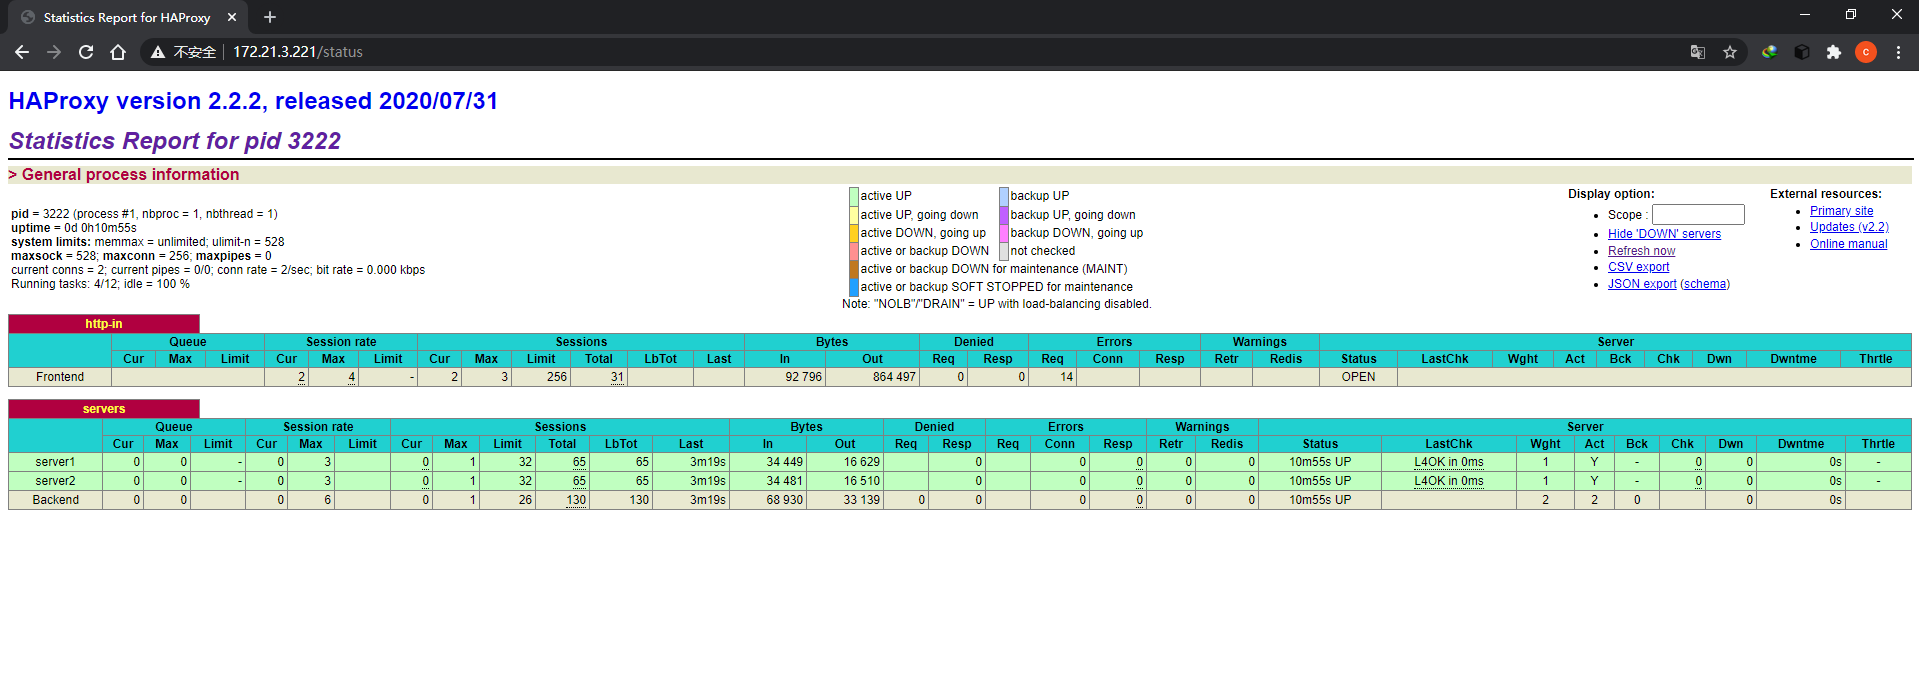
Task: Click the Frontend row label
Action: click(60, 377)
